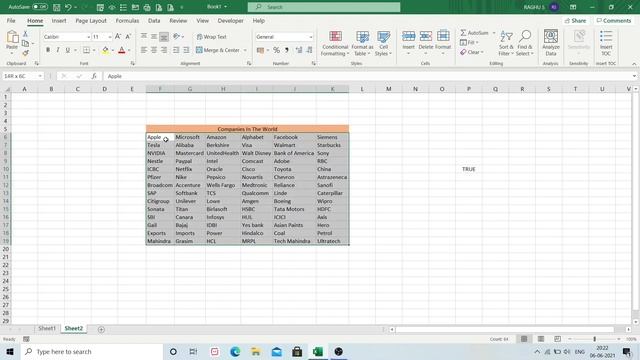Expand the Name Box dropdown
The width and height of the screenshot is (640, 360).
(x=40, y=76)
